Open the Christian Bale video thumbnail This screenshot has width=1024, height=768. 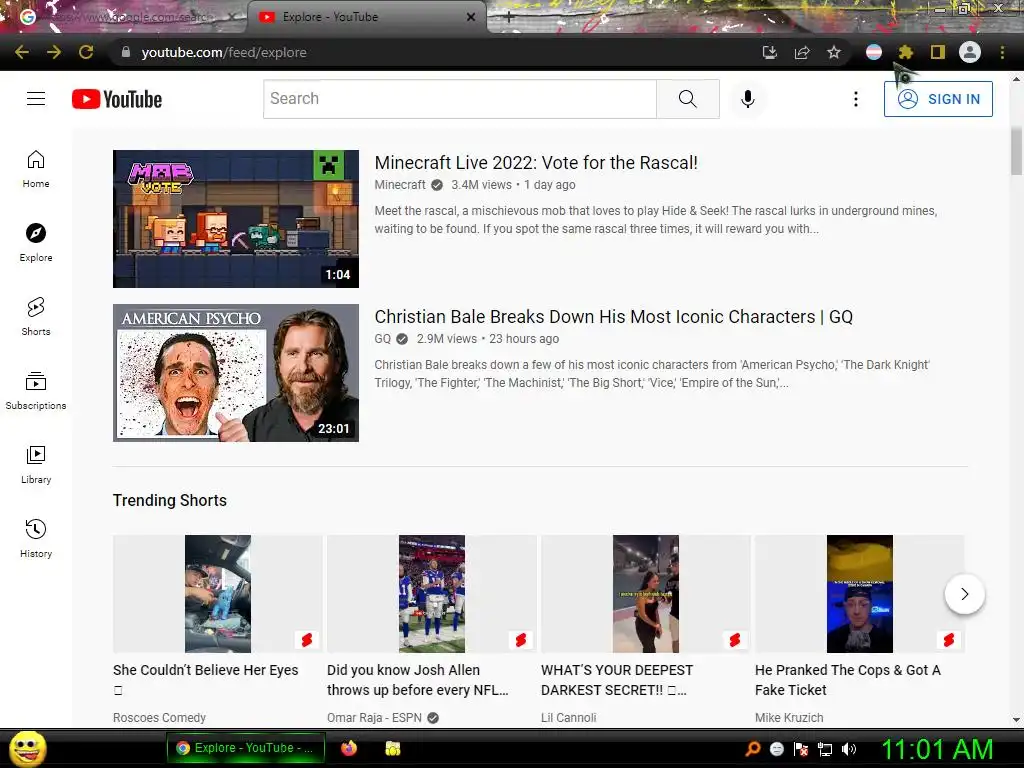tap(236, 373)
